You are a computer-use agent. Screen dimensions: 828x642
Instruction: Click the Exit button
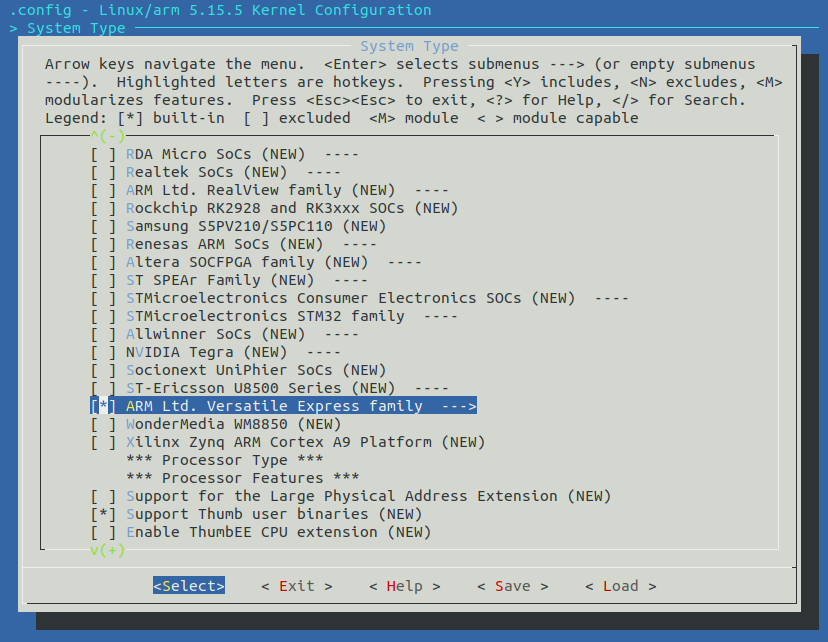[x=297, y=586]
